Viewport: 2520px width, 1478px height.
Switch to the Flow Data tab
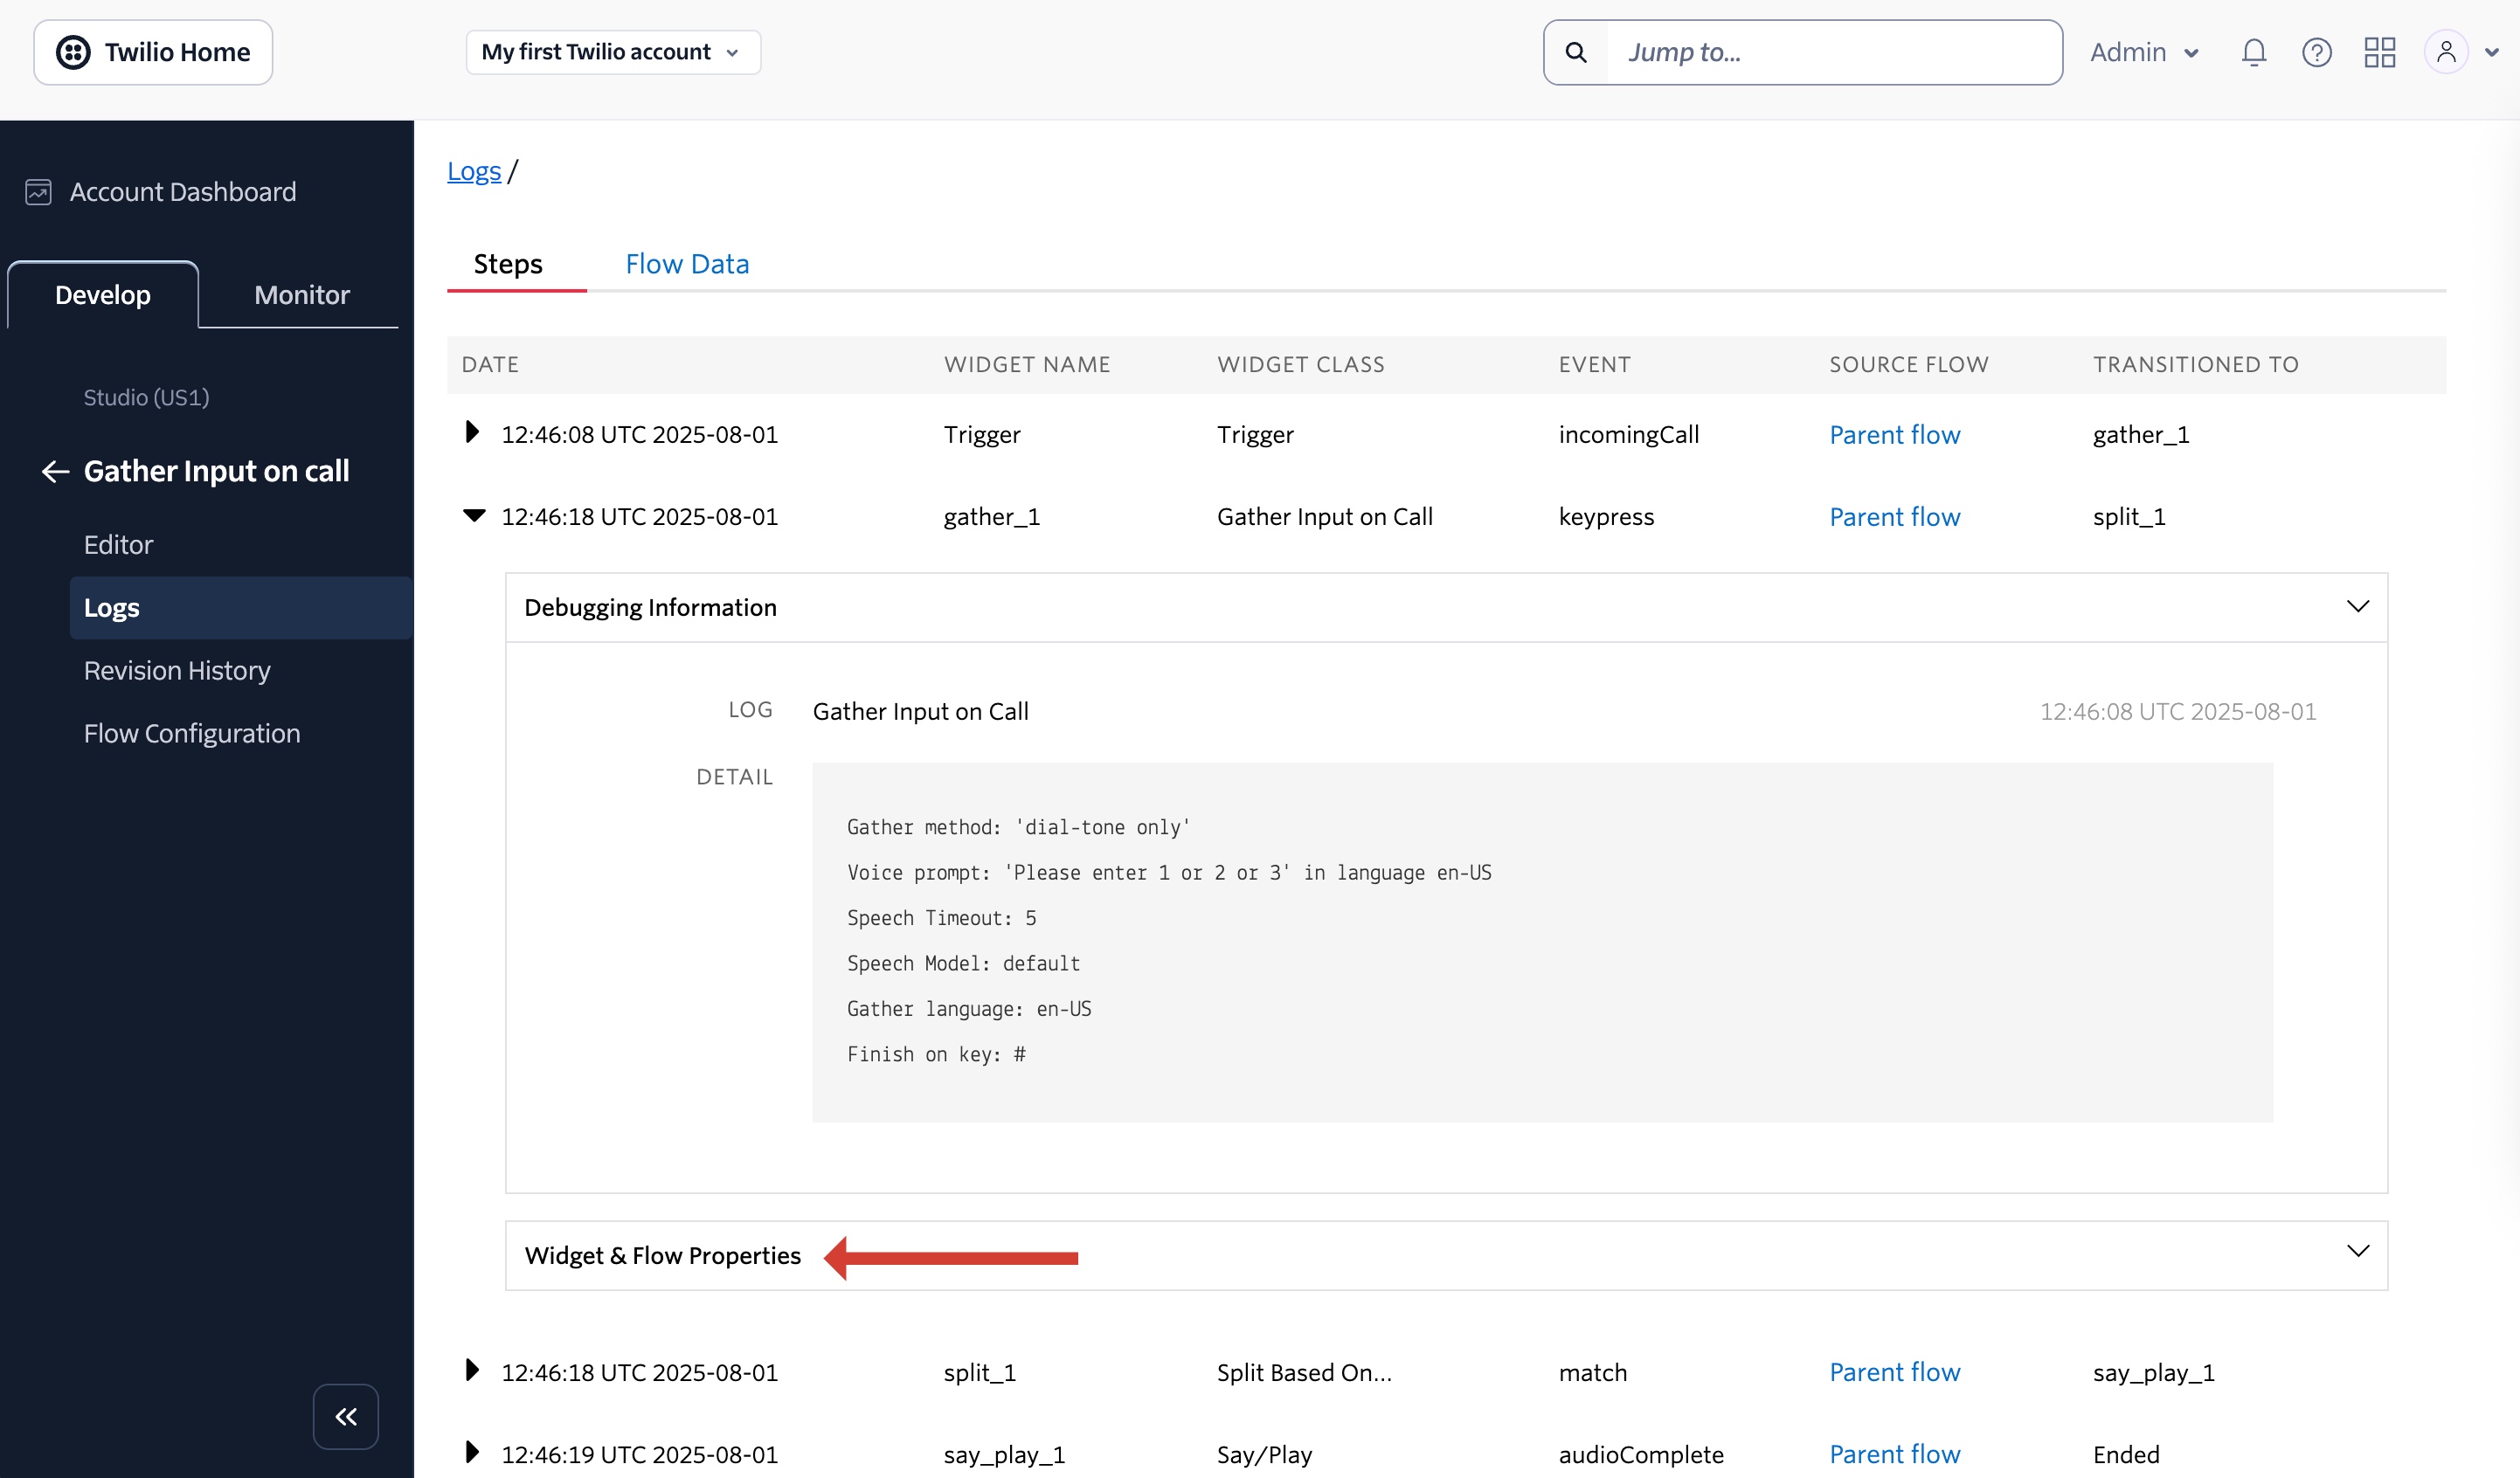(x=687, y=263)
